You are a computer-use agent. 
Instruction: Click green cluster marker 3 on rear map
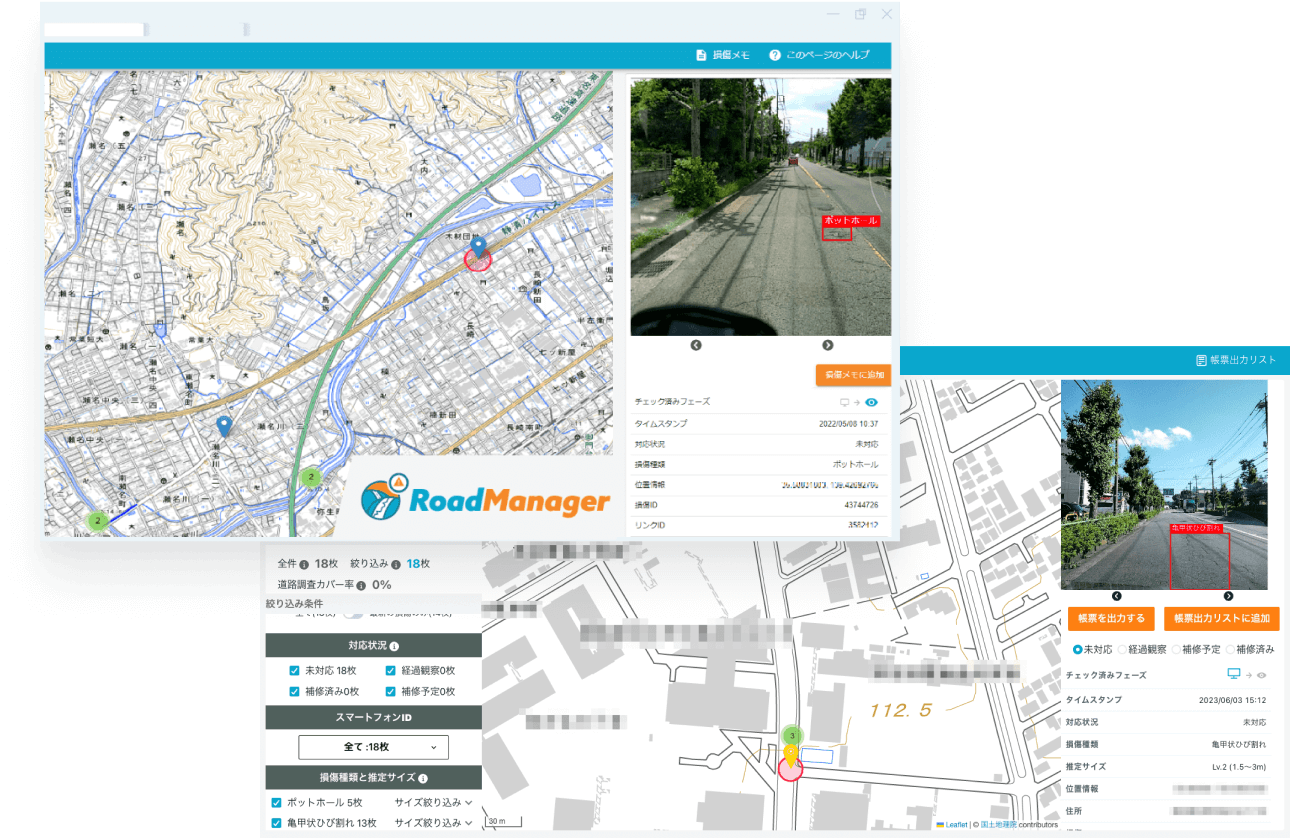point(792,735)
